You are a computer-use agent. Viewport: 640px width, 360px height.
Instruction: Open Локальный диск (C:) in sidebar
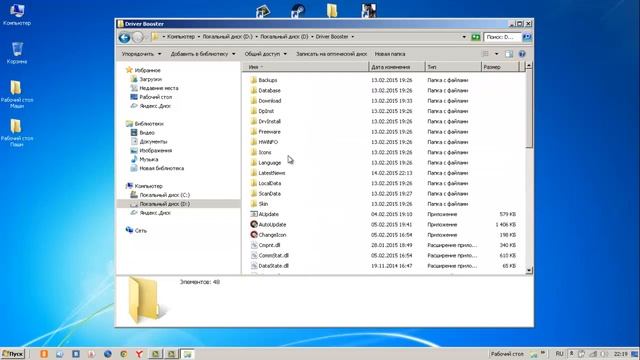[x=164, y=195]
